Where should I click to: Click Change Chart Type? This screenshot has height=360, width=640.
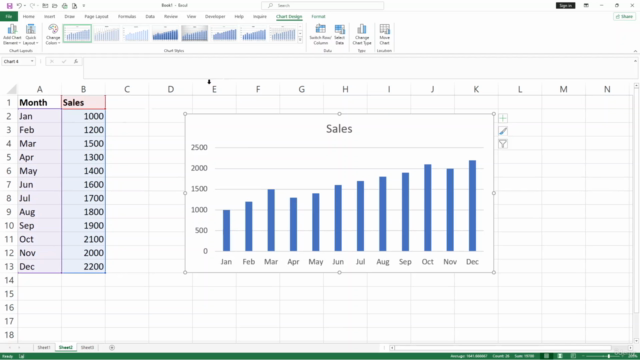[x=362, y=35]
